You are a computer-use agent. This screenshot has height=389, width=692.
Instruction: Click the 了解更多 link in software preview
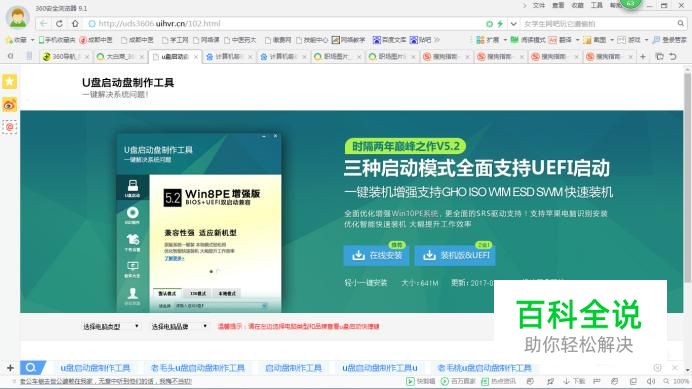[x=174, y=258]
